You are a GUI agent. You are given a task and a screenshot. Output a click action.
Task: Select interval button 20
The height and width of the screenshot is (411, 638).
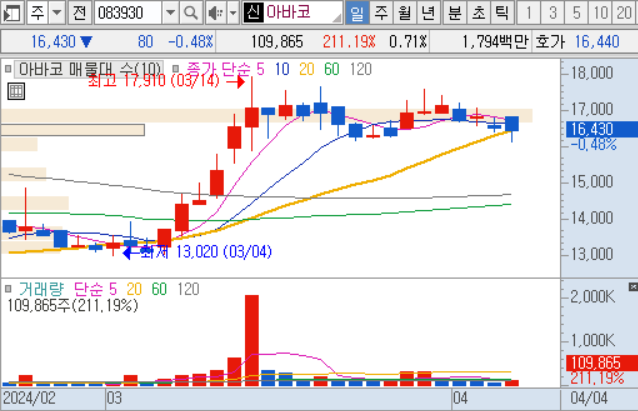click(x=625, y=13)
